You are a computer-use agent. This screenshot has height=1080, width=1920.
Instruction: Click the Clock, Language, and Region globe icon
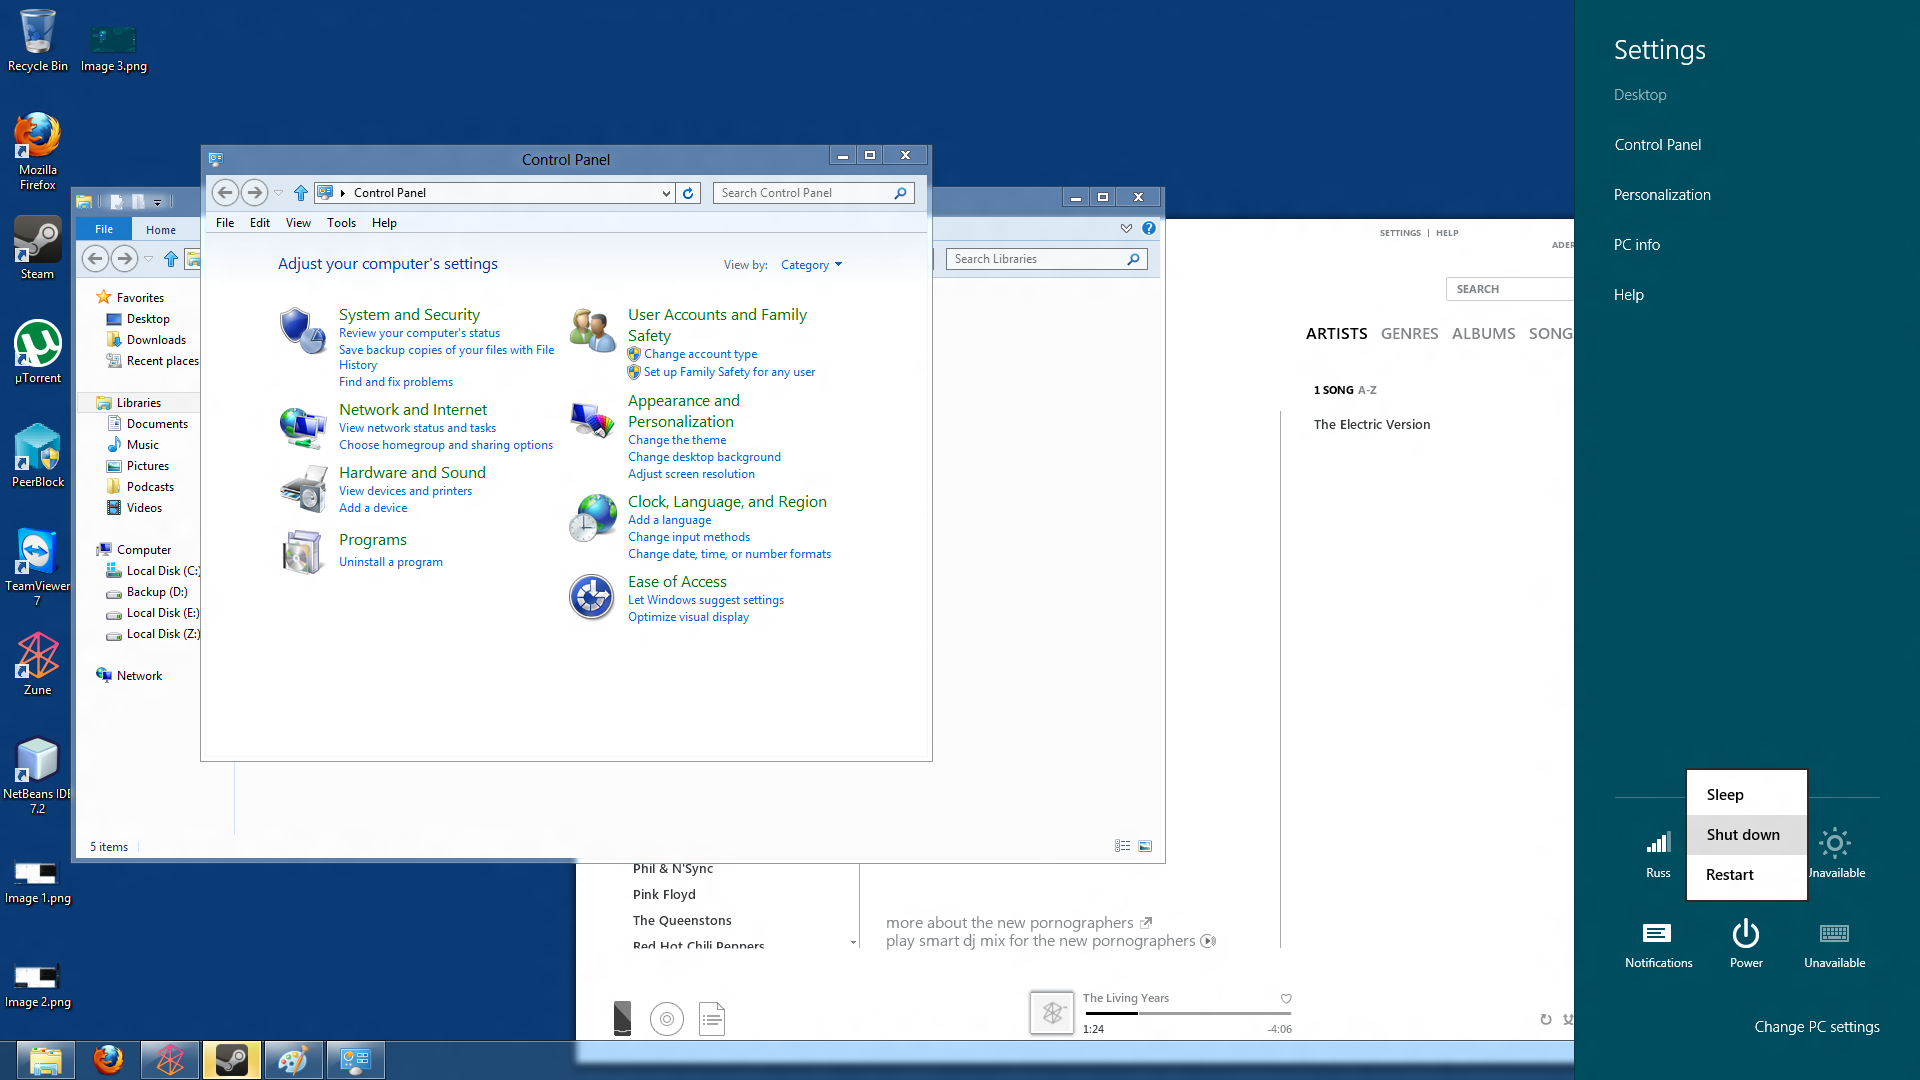click(592, 518)
